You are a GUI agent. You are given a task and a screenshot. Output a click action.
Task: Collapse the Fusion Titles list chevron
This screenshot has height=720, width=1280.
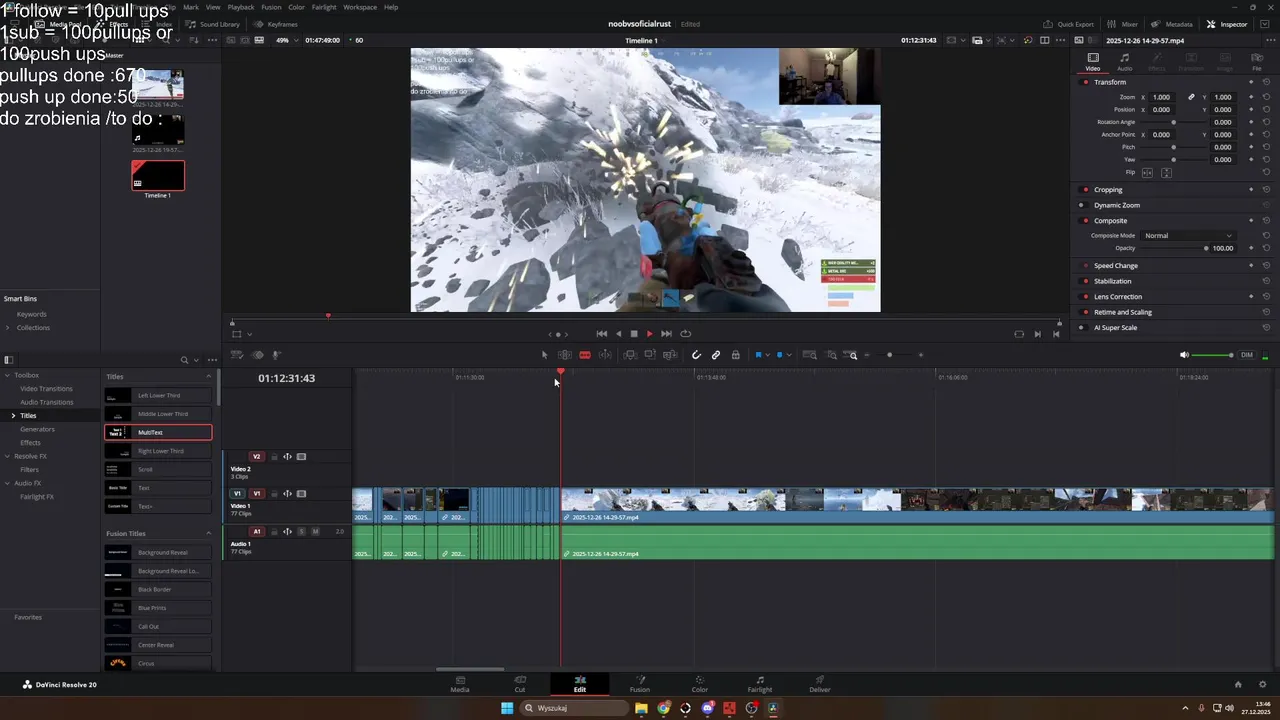coord(209,534)
